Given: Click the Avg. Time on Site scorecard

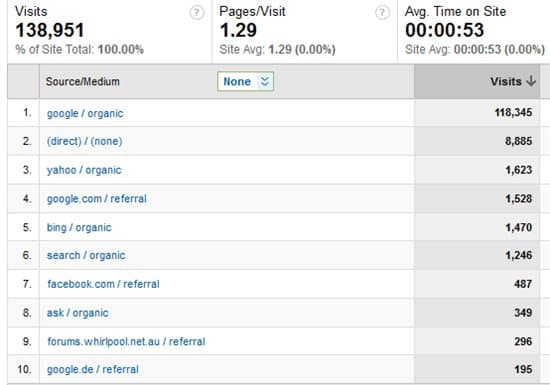Looking at the screenshot, I should [x=474, y=31].
